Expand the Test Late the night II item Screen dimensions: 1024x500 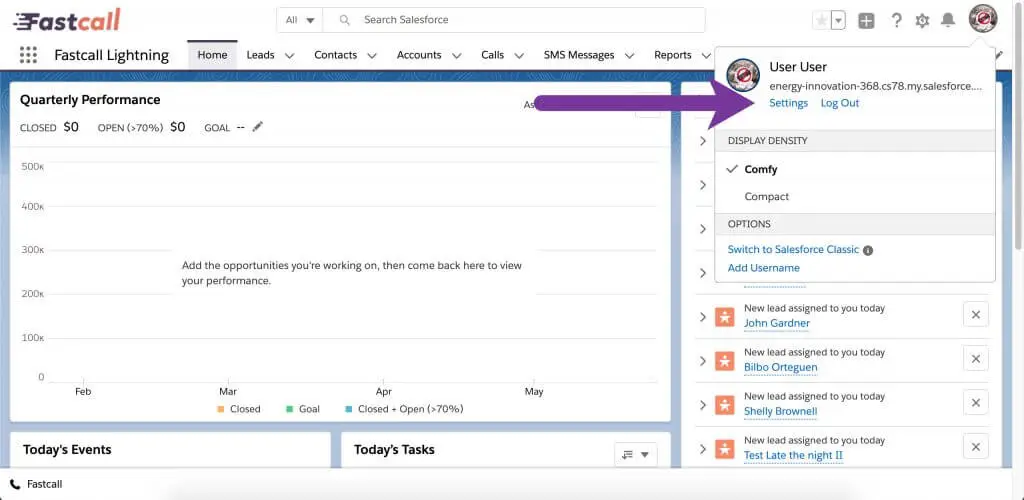tap(703, 449)
